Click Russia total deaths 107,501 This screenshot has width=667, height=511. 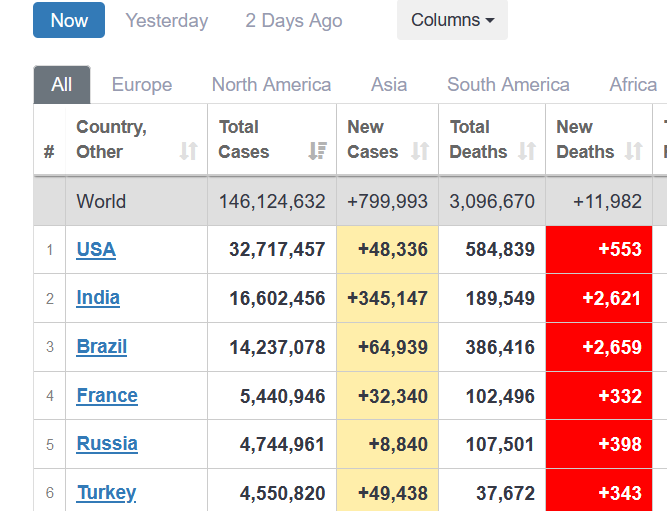500,445
